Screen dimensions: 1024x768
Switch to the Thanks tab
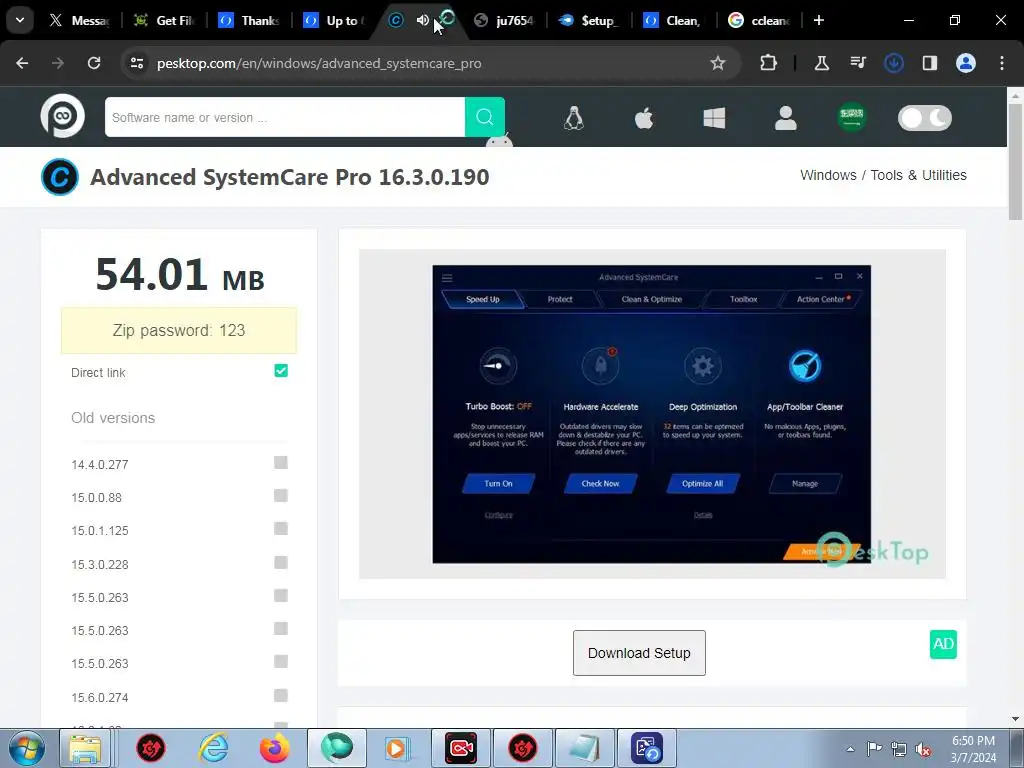click(x=250, y=20)
